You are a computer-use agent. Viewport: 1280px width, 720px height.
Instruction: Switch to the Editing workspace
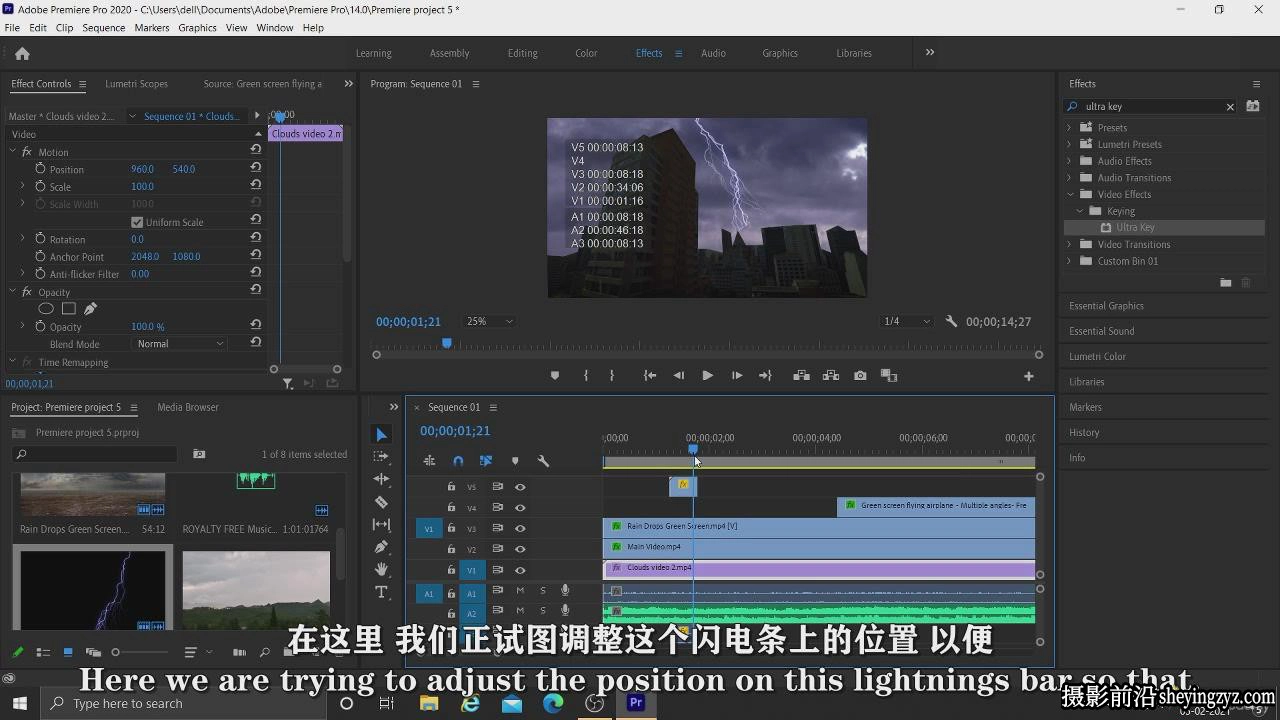(x=522, y=53)
